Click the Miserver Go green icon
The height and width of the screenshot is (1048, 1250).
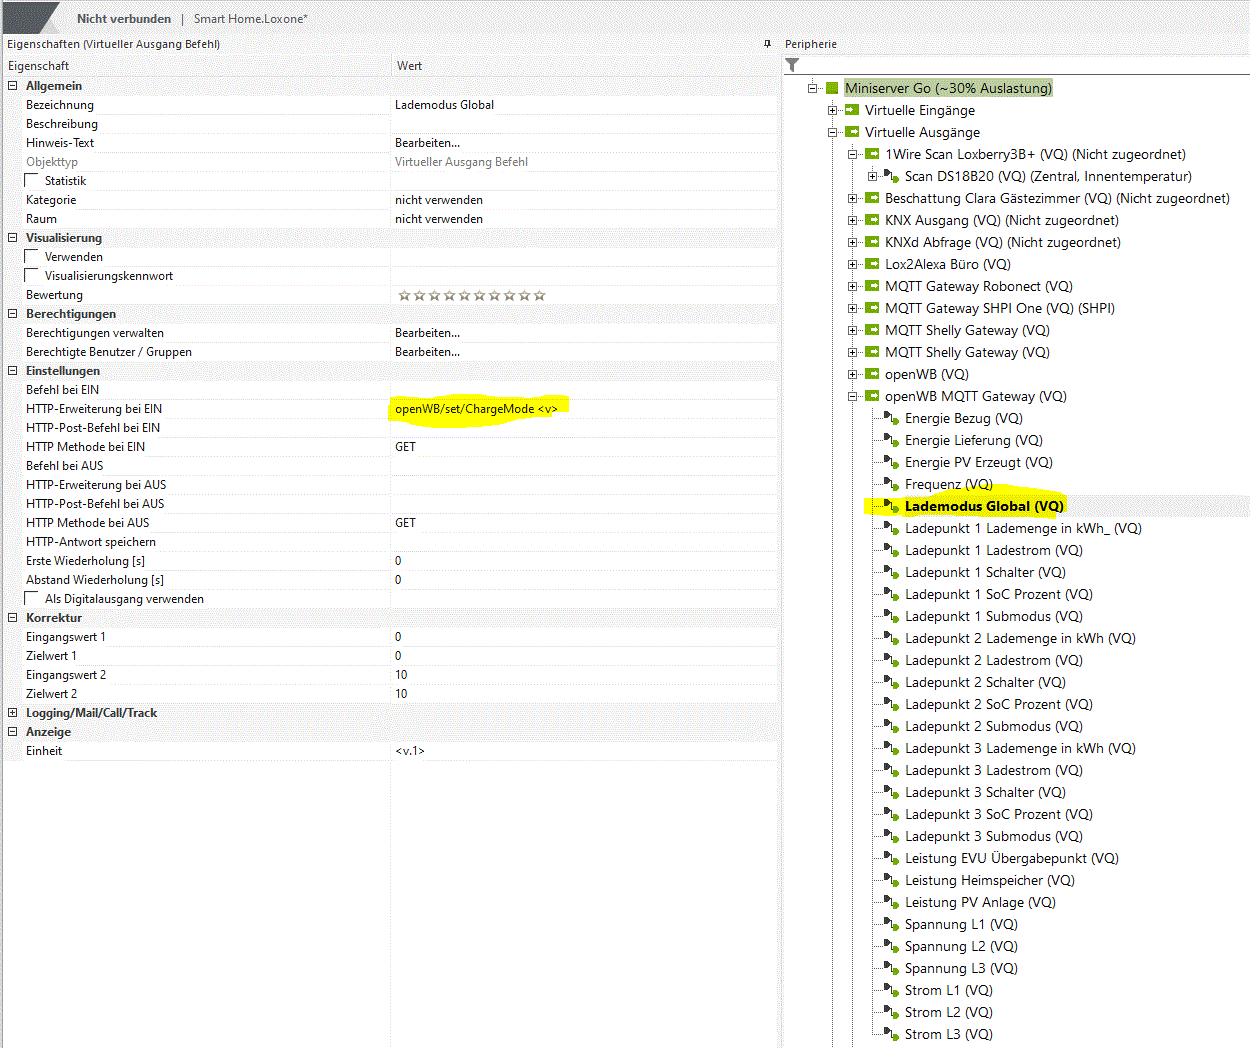(832, 88)
